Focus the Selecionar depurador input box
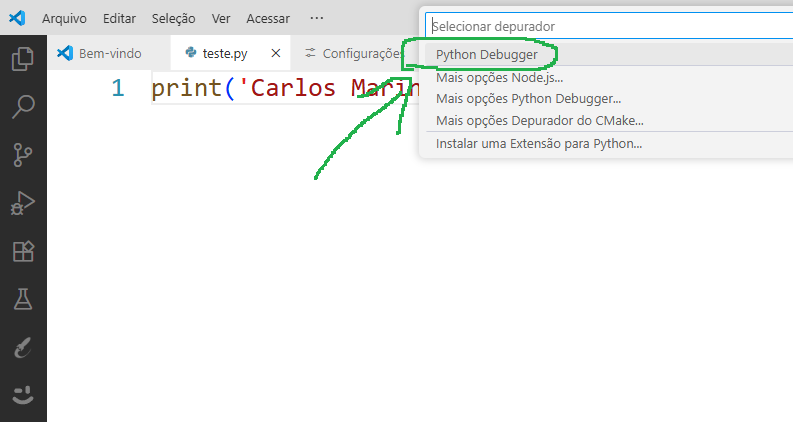Screen dimensions: 793x422 (x=606, y=26)
